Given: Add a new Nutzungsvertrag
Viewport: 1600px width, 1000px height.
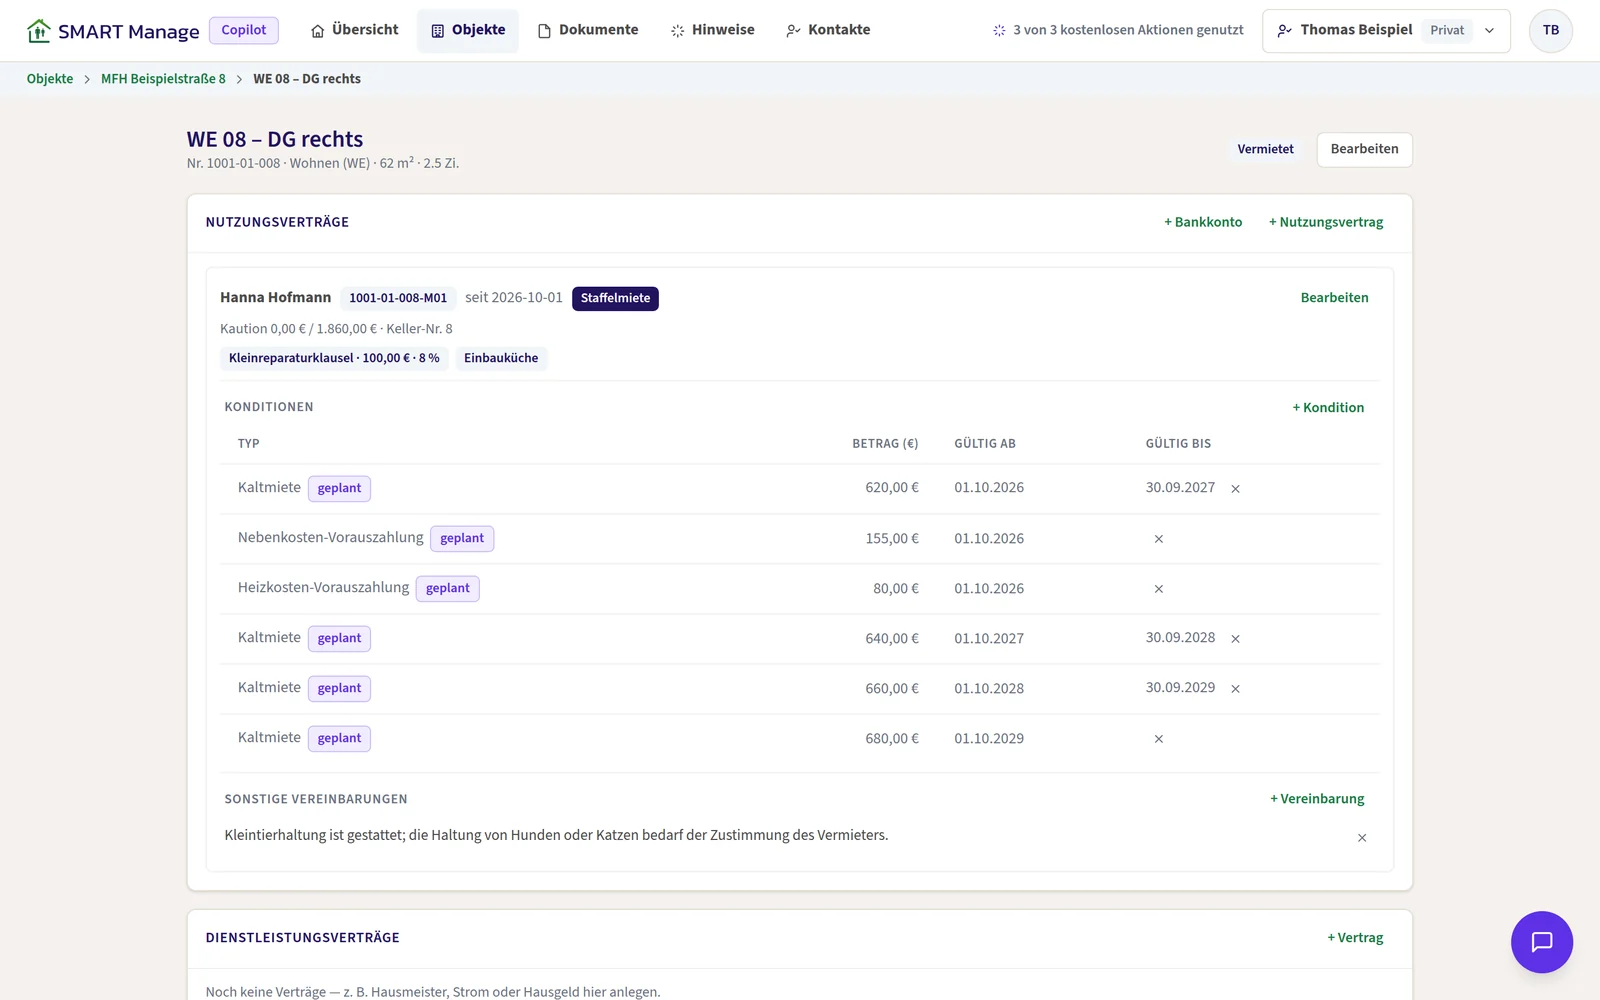Looking at the screenshot, I should pos(1326,222).
